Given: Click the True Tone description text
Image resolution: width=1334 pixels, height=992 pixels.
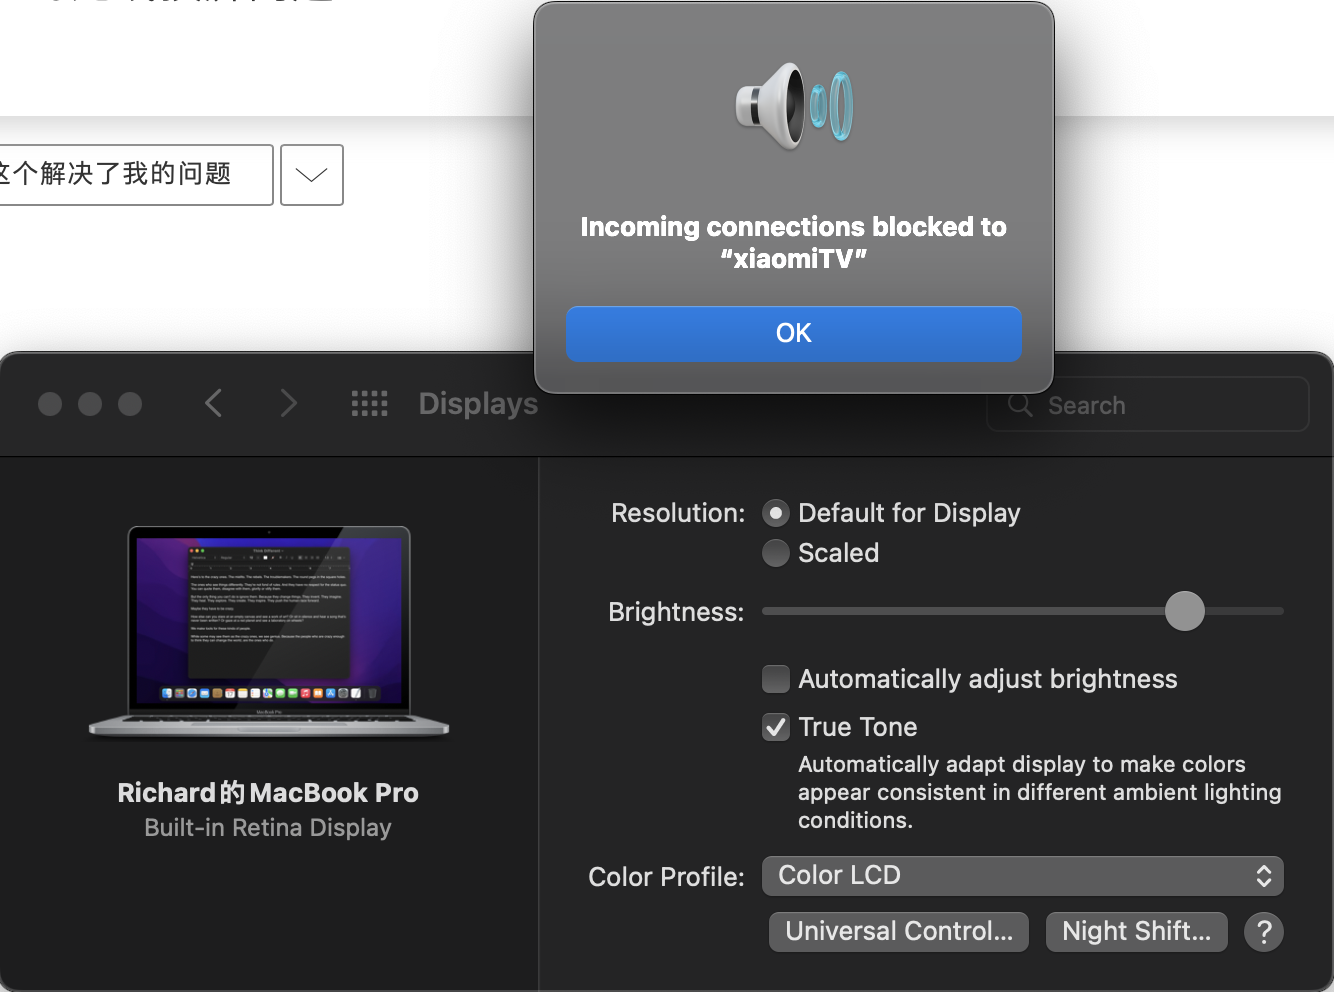Looking at the screenshot, I should [x=1039, y=792].
